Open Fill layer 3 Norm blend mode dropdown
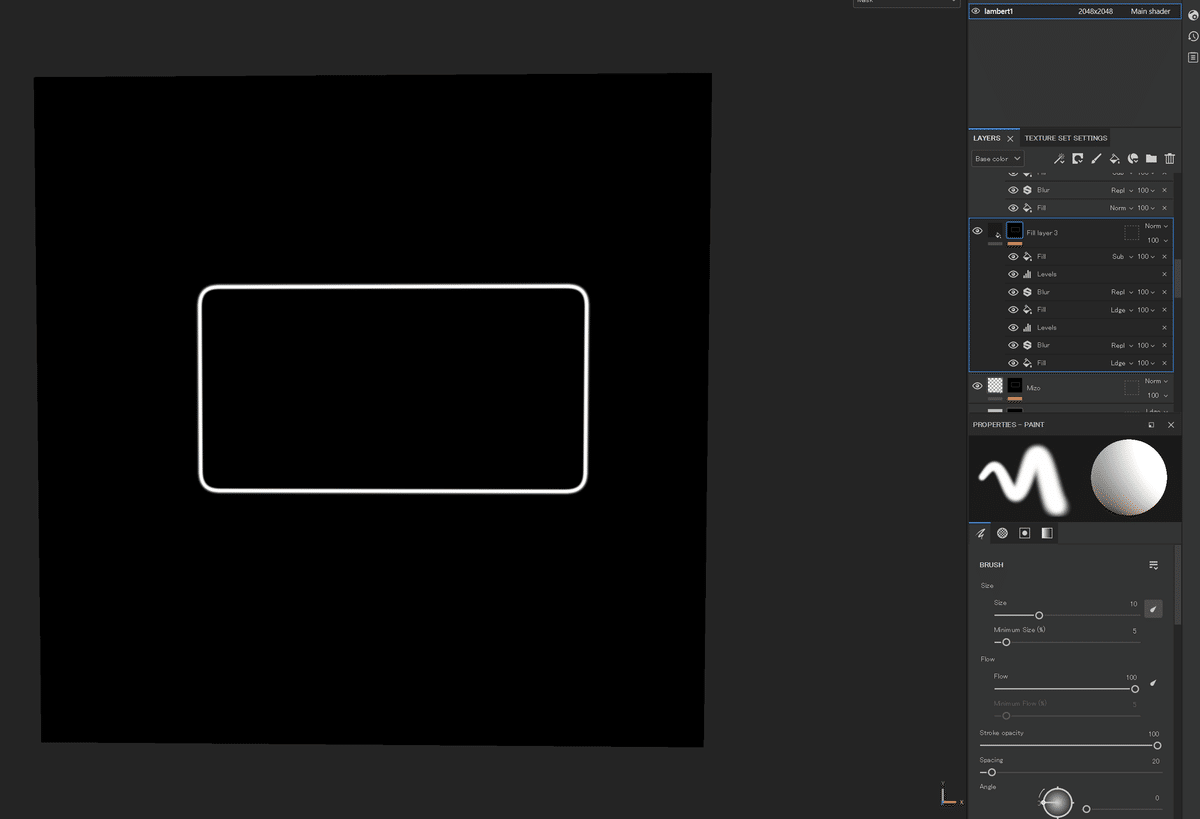The height and width of the screenshot is (819, 1200). 1156,226
